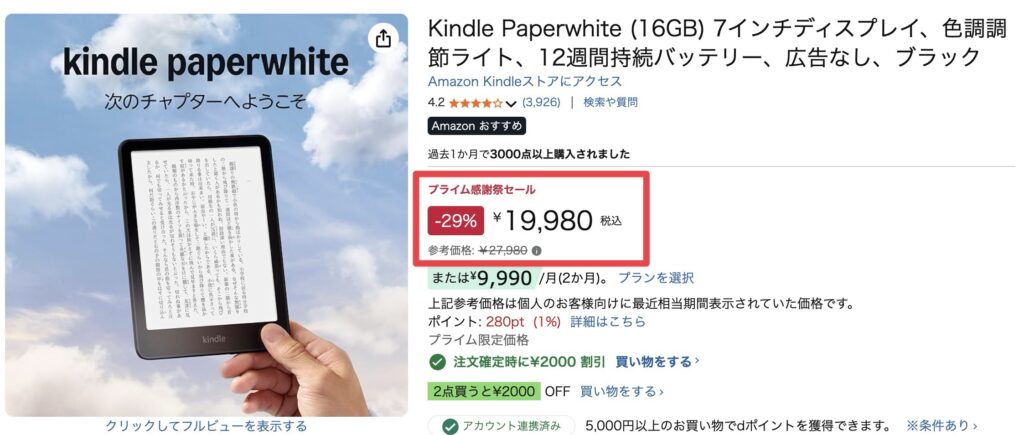Click the green checkmark beside ¥2000 discount
Image resolution: width=1024 pixels, height=435 pixels.
(x=437, y=360)
